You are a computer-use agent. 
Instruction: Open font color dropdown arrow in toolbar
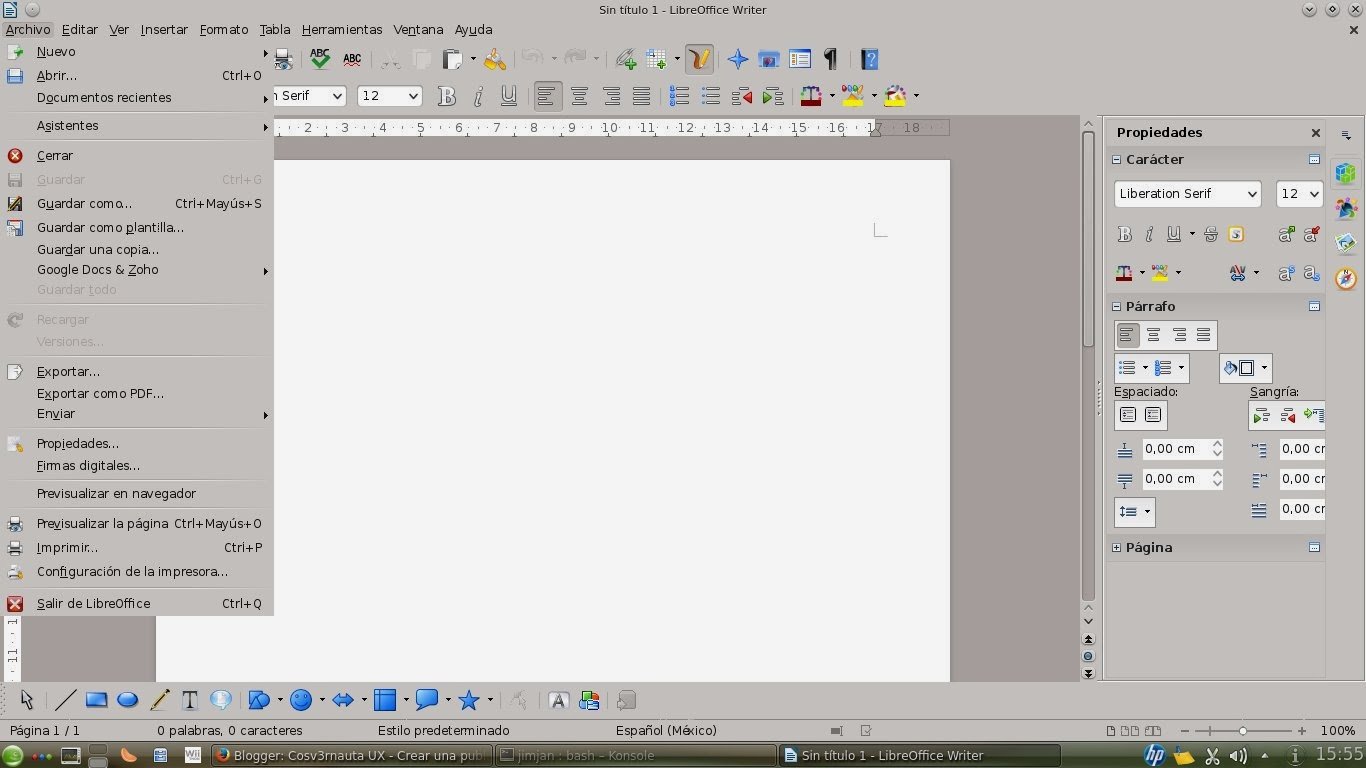(831, 96)
